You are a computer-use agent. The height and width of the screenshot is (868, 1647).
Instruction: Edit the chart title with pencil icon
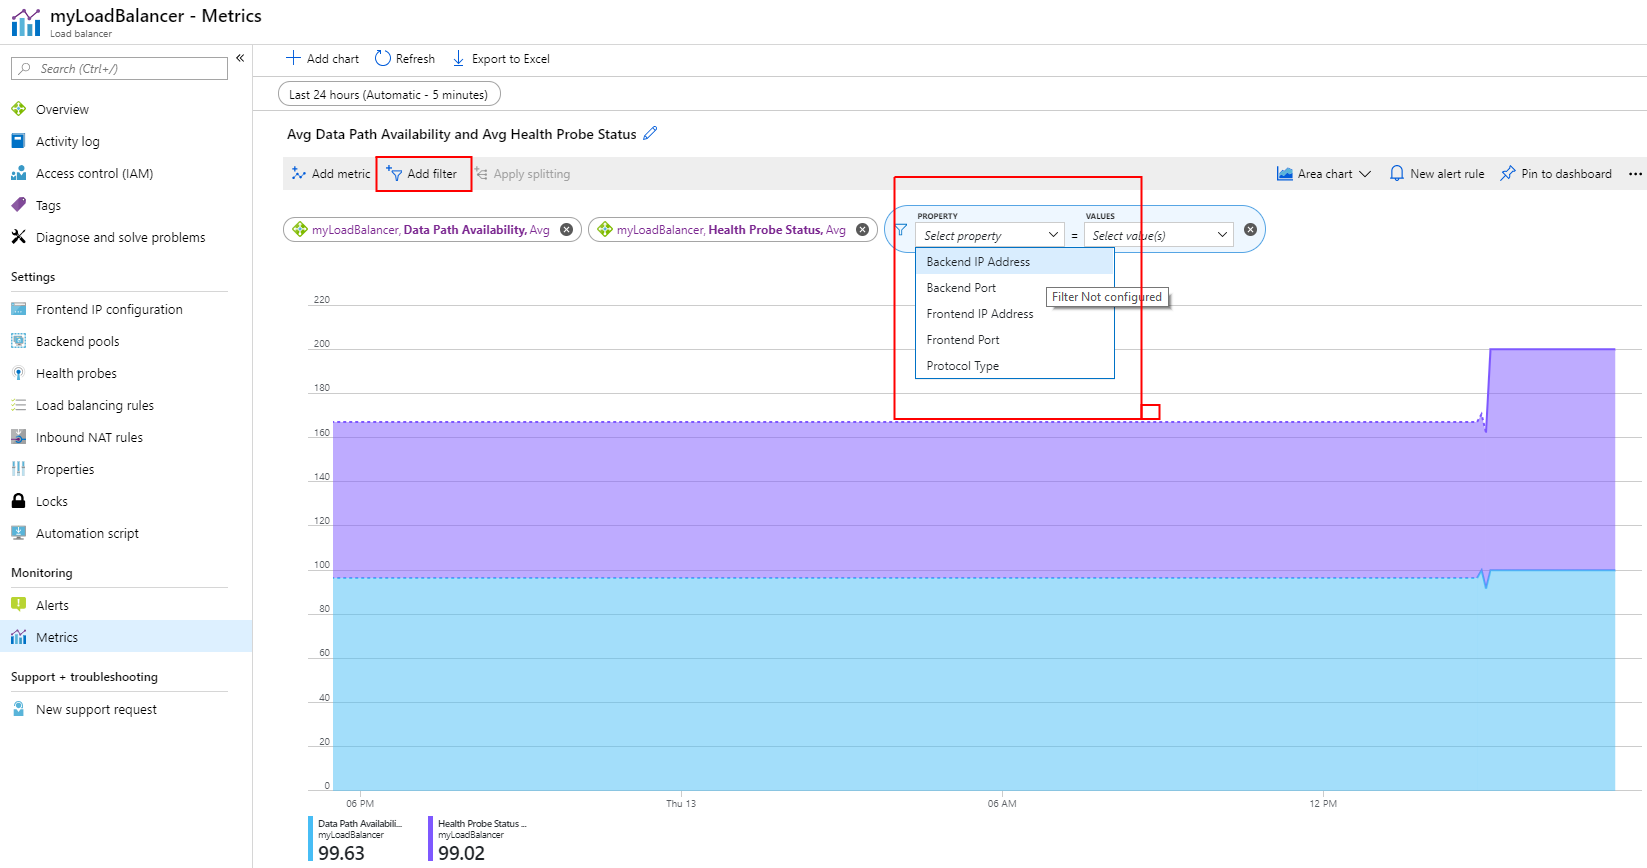coord(650,133)
